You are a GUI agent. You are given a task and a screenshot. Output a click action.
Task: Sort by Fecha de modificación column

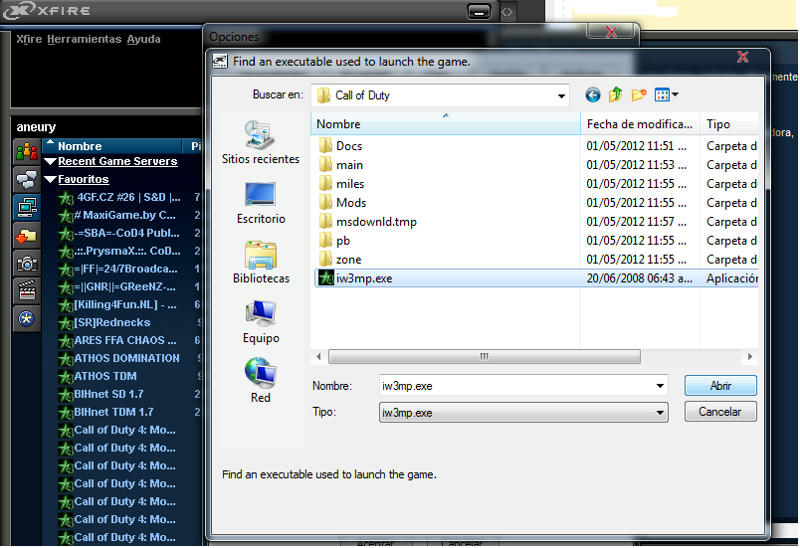tap(640, 124)
